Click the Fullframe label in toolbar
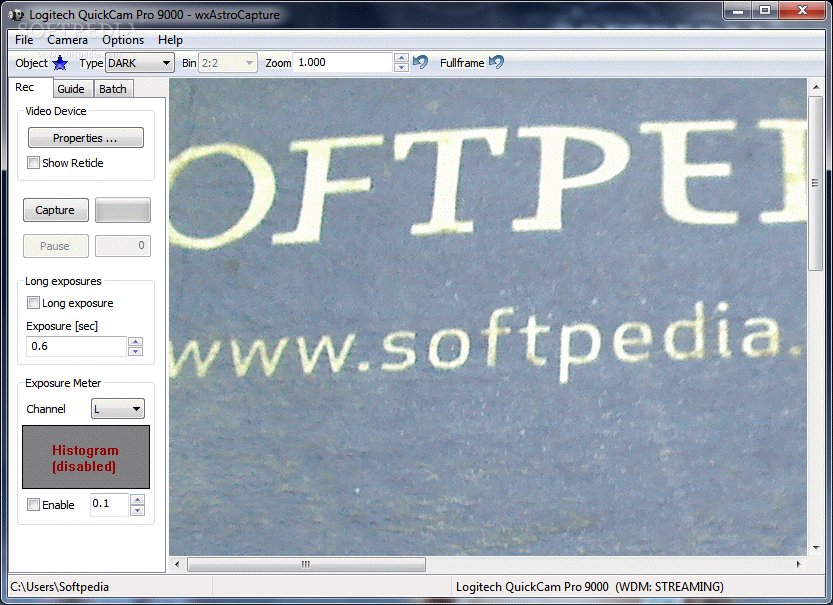 pos(462,63)
